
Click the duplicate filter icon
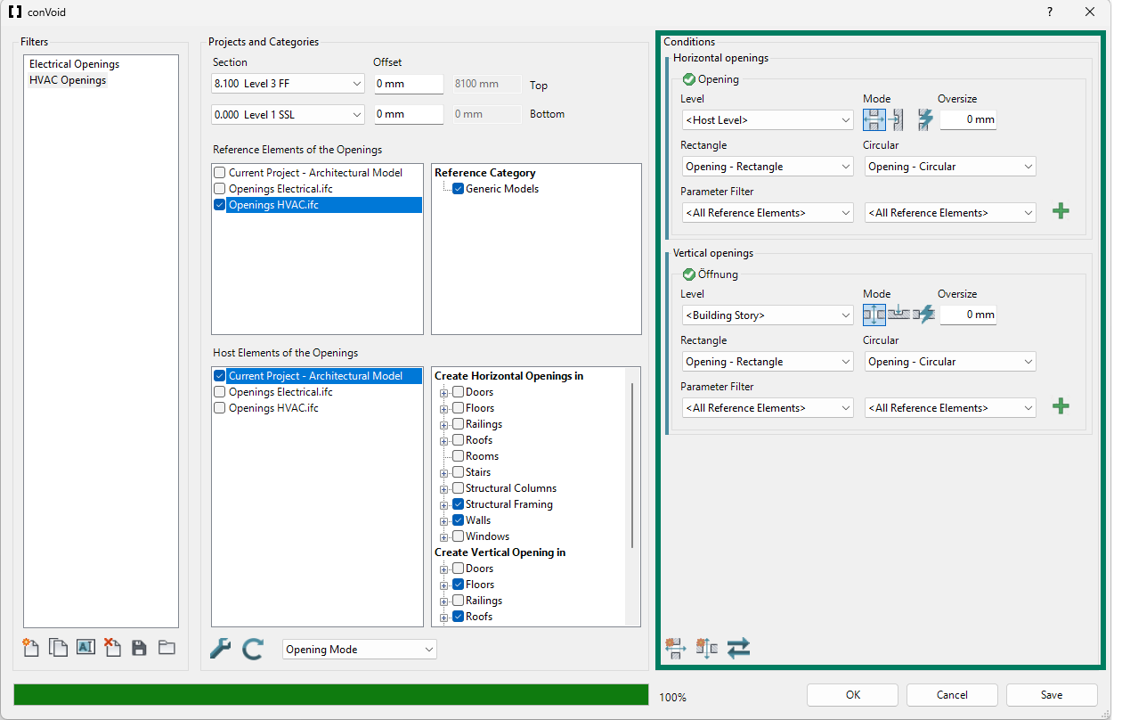58,648
